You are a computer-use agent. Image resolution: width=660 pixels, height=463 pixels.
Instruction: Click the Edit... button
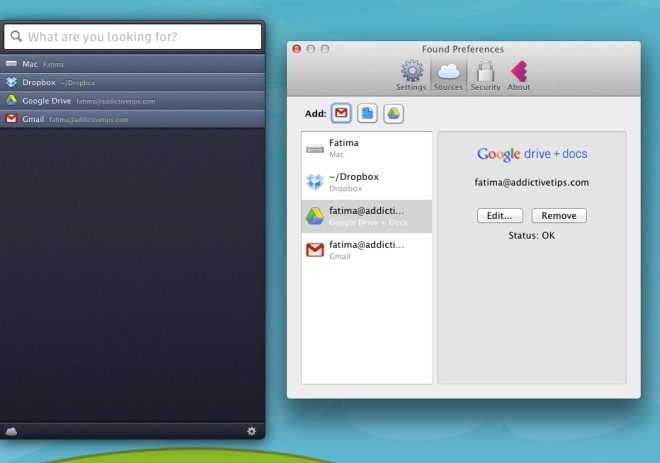500,215
